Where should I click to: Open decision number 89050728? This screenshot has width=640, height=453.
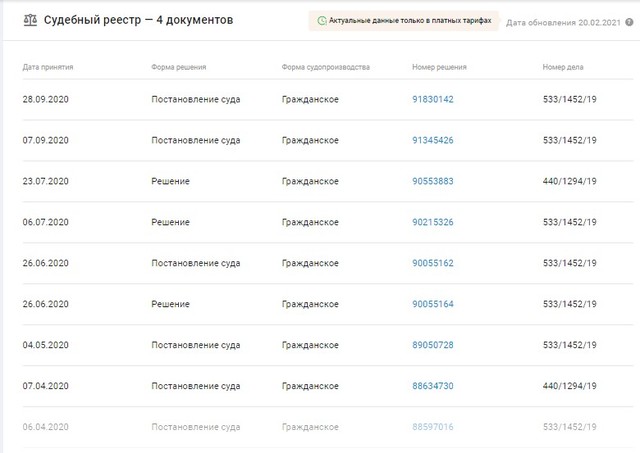coord(433,345)
